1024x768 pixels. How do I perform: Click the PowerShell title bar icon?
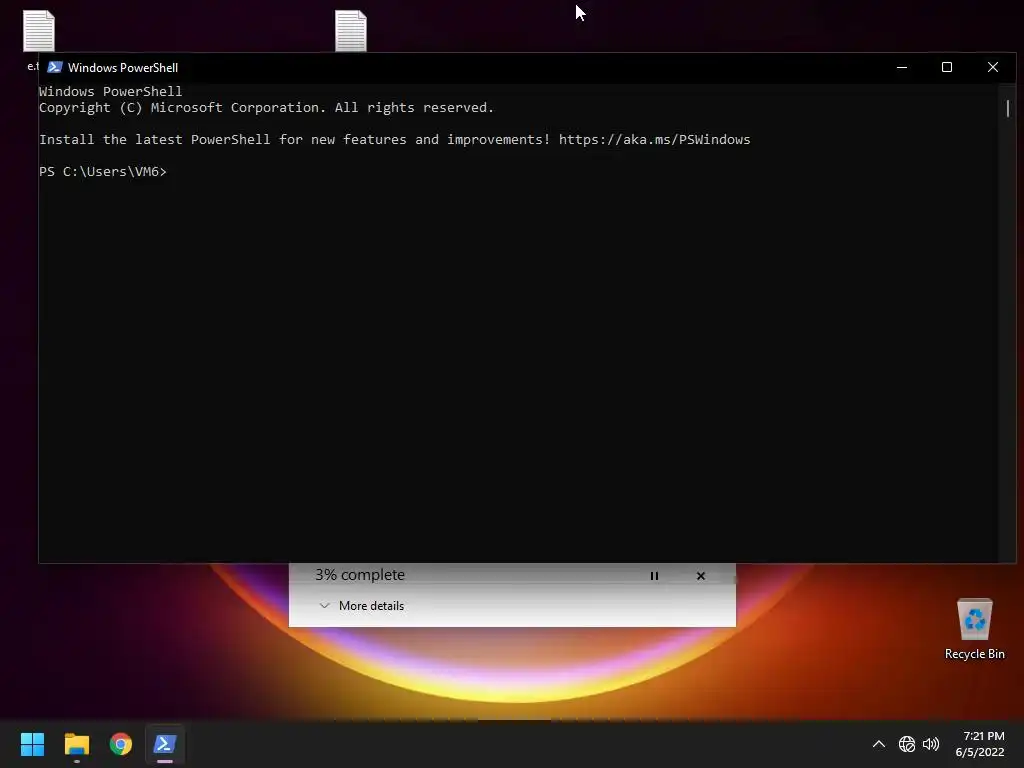[55, 67]
